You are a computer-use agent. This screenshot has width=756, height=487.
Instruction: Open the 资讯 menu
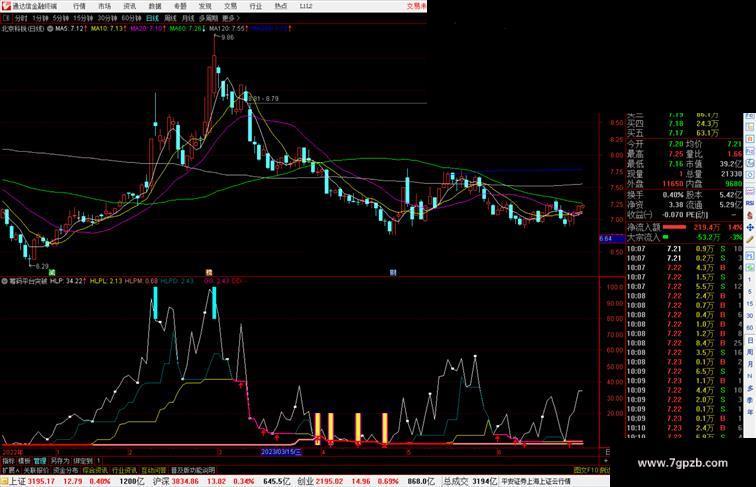pyautogui.click(x=130, y=6)
